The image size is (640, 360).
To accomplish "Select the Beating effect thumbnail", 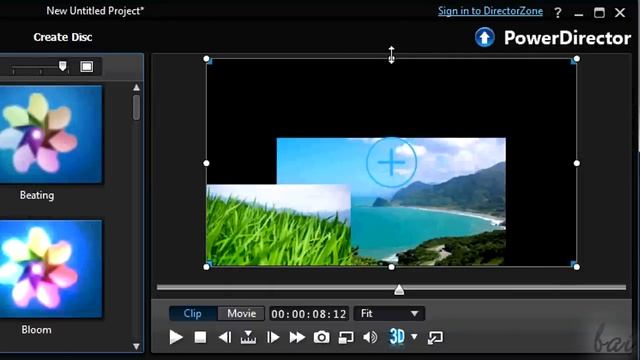I will tap(51, 134).
